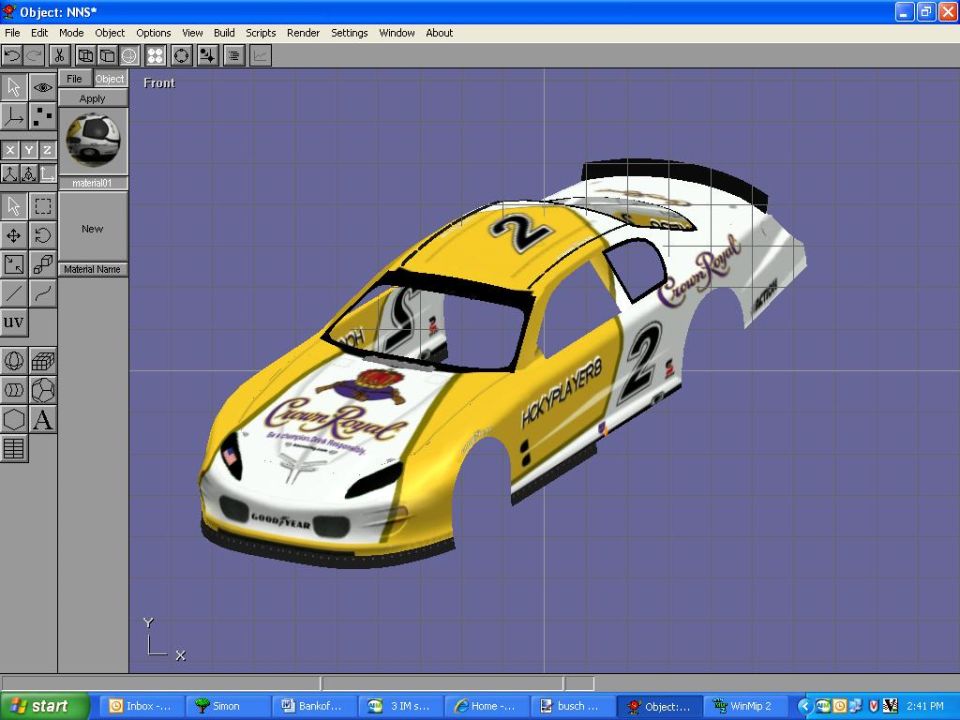
Task: Toggle the Z axis lock
Action: 47,150
